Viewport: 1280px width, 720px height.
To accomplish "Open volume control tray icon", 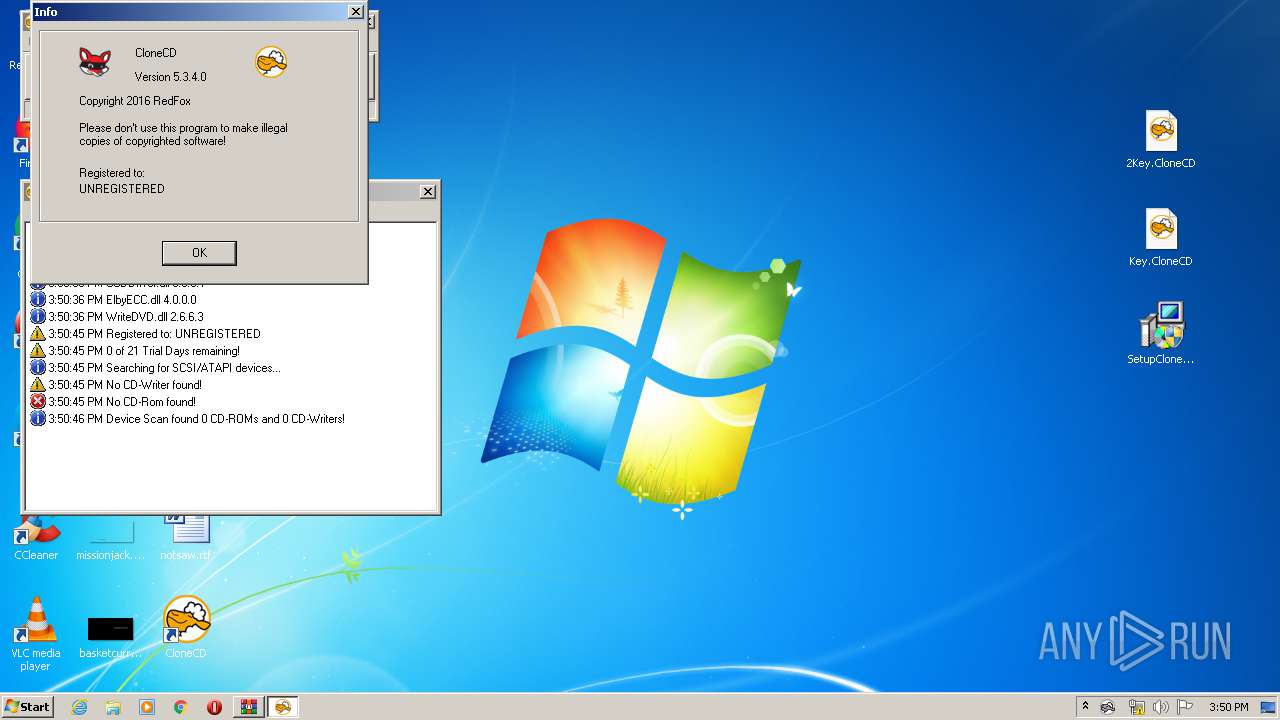I will [1161, 707].
